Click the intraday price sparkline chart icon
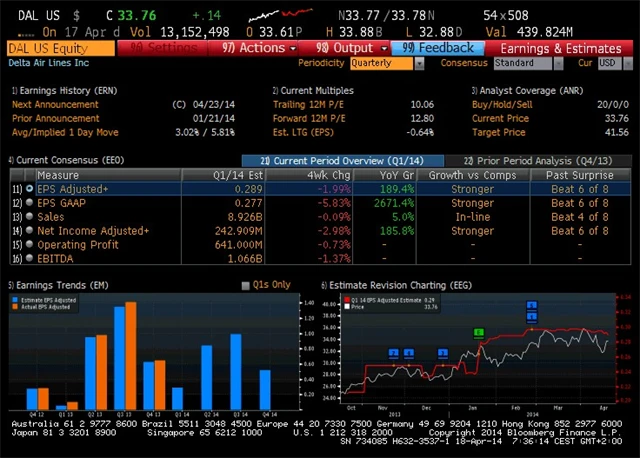The width and height of the screenshot is (640, 458). pos(277,16)
